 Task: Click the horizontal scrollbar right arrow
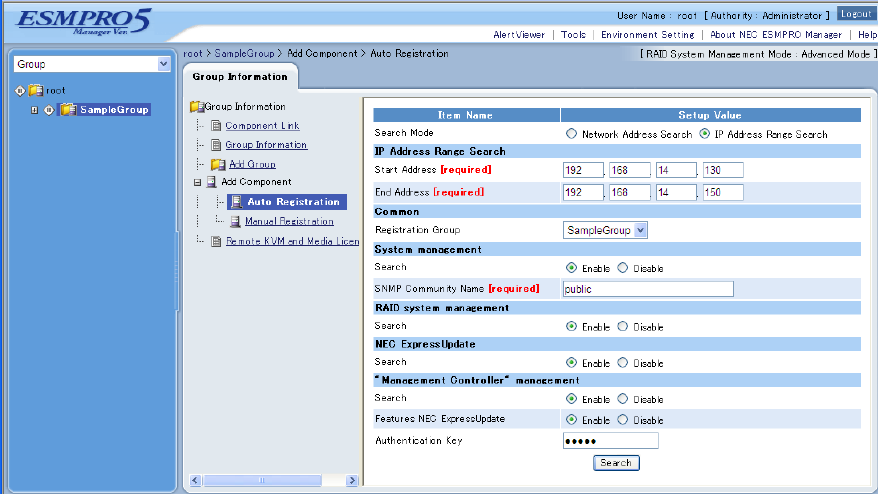[352, 480]
